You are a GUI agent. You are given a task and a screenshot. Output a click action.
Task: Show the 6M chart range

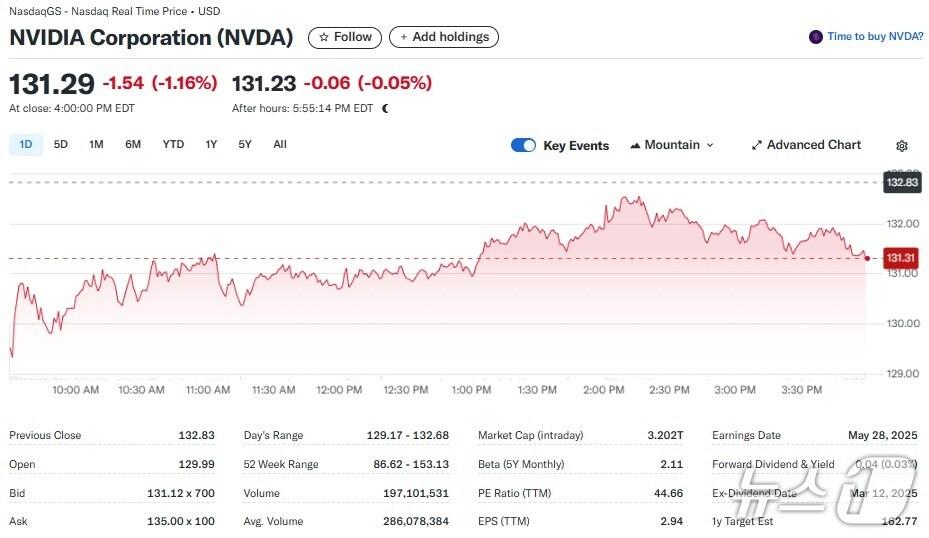[133, 144]
